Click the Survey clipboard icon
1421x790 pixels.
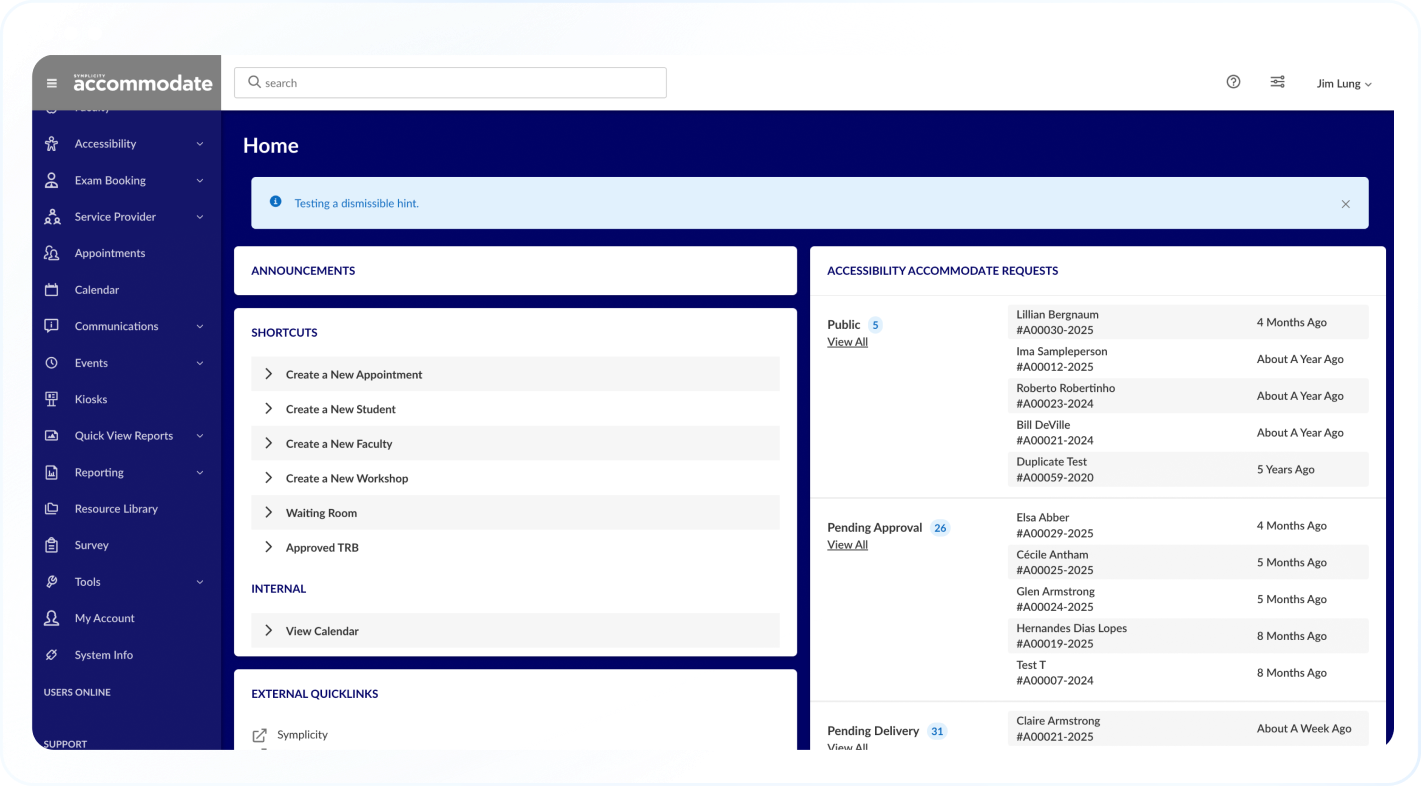click(x=52, y=545)
